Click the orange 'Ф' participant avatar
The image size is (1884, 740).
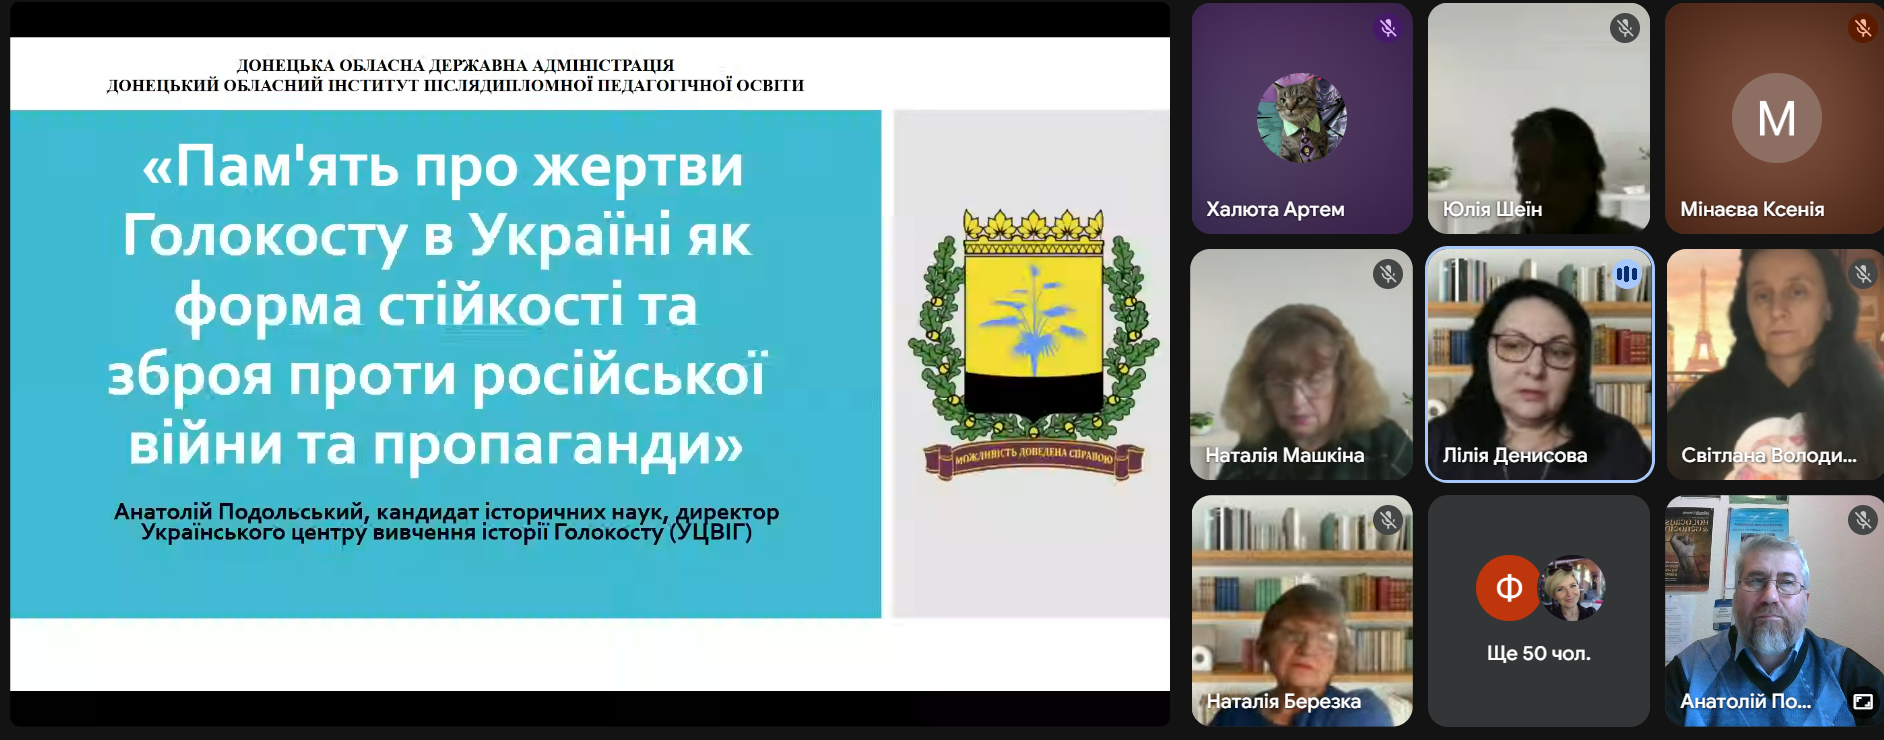(x=1508, y=588)
